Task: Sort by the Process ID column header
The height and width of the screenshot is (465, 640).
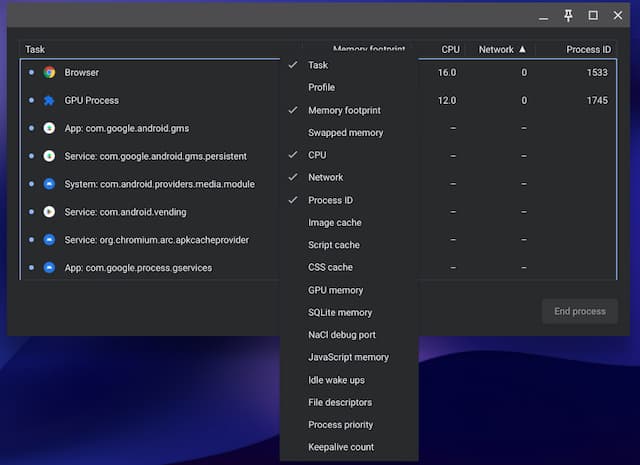Action: tap(587, 49)
